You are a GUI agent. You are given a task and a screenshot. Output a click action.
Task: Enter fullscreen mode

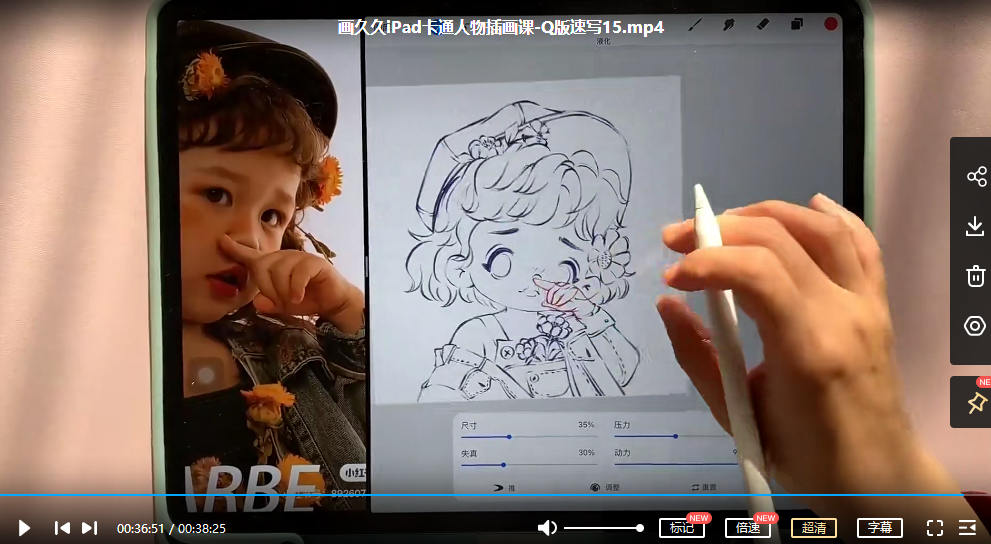click(935, 528)
